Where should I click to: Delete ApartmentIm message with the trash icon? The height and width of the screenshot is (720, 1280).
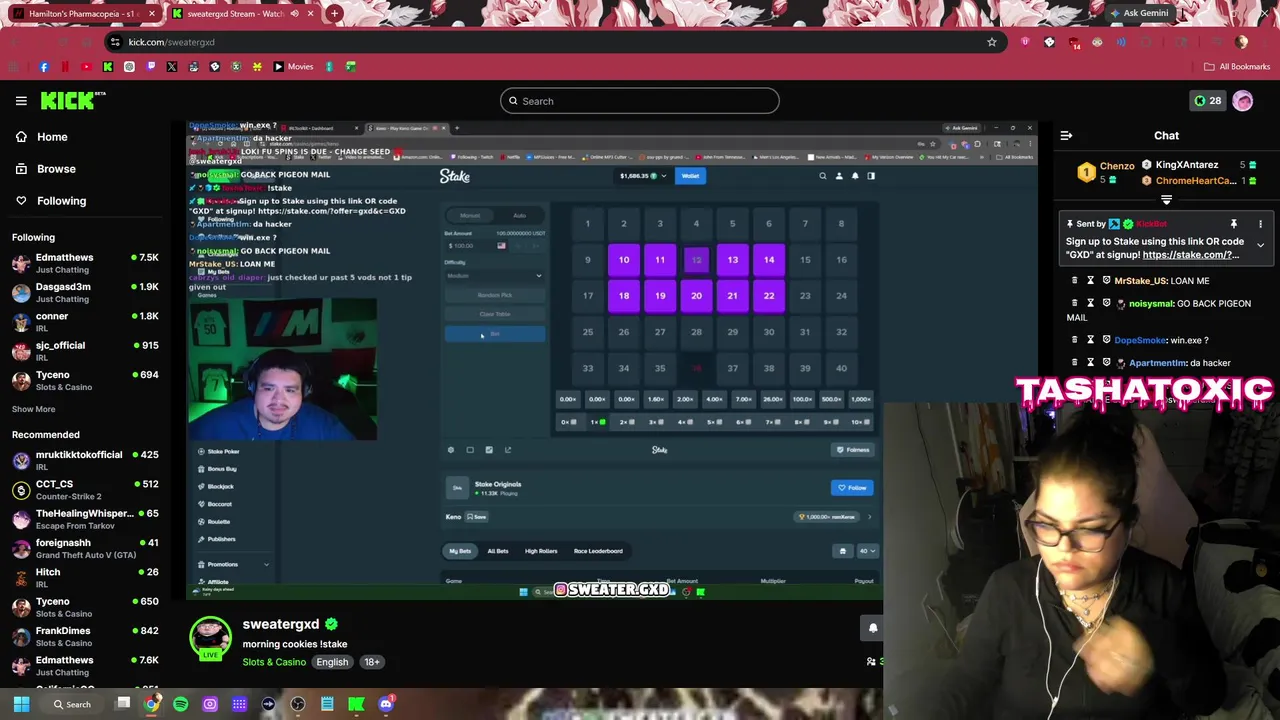pyautogui.click(x=1074, y=363)
